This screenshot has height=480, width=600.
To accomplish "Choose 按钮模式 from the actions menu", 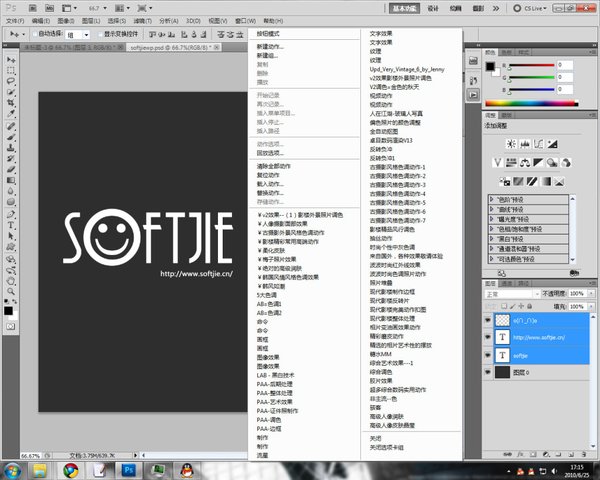I will tap(271, 34).
